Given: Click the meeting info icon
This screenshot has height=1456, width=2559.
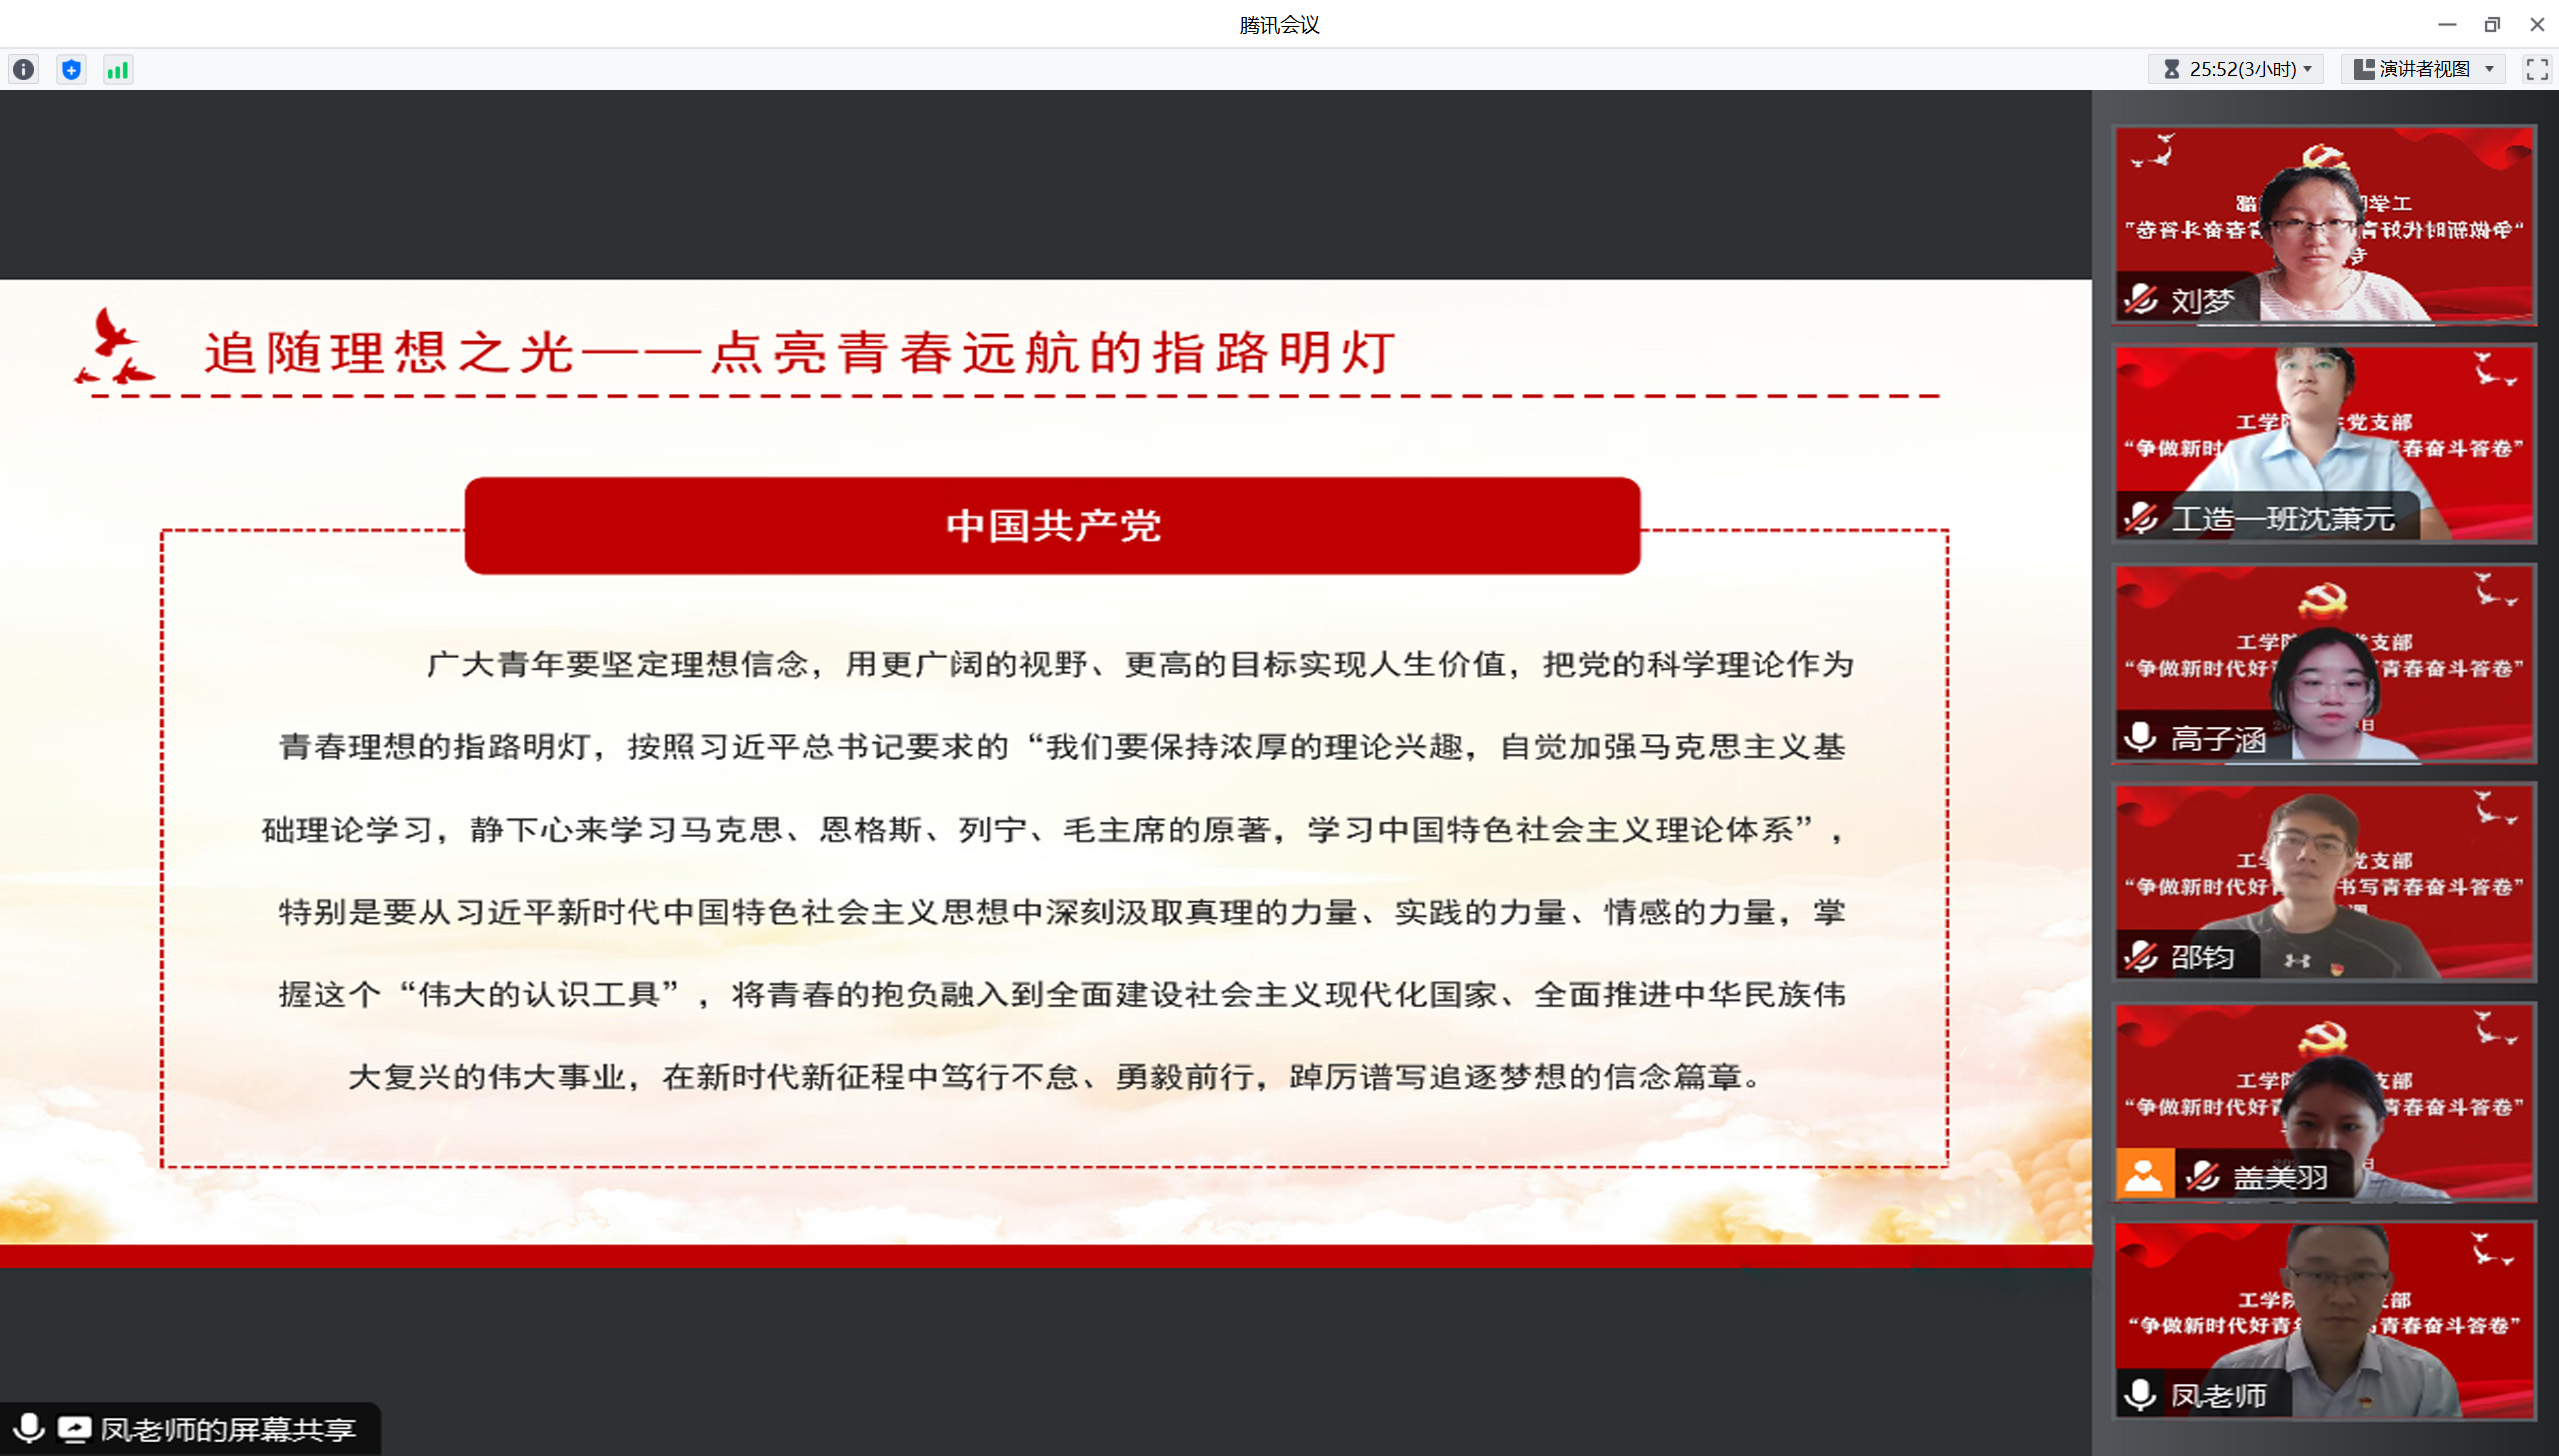Looking at the screenshot, I should 24,69.
